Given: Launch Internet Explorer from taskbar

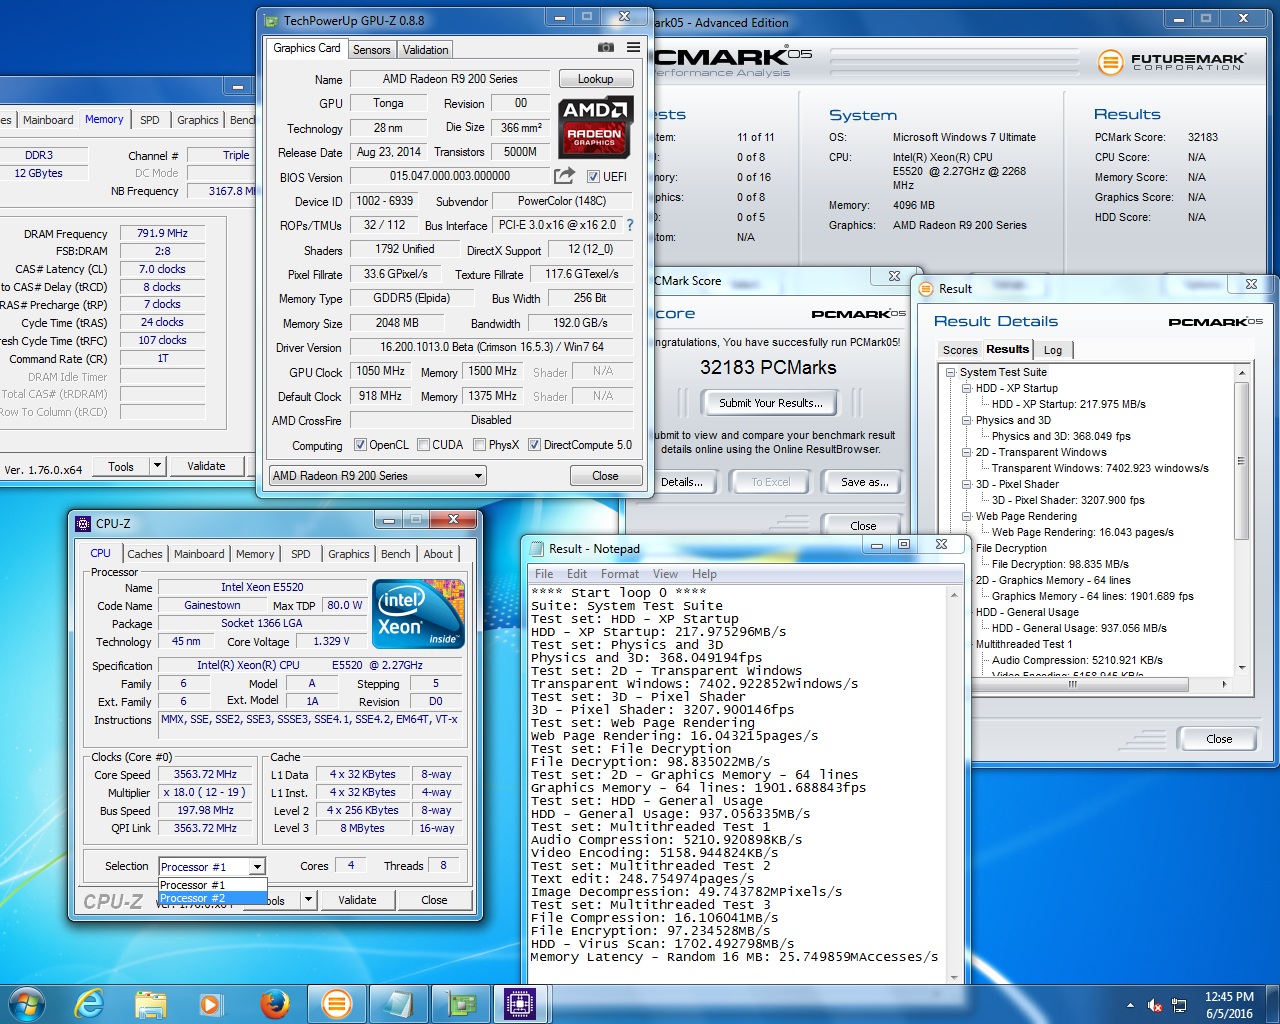Looking at the screenshot, I should [x=89, y=1003].
